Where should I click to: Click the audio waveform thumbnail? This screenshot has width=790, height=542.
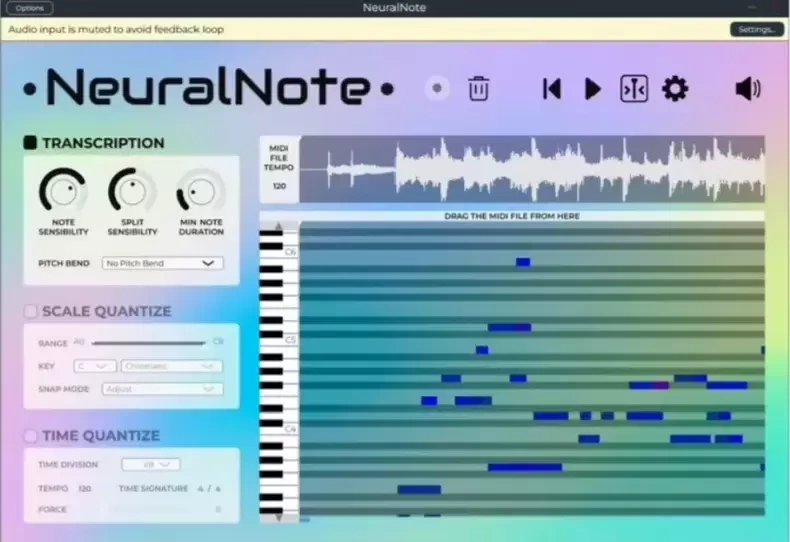pos(531,169)
